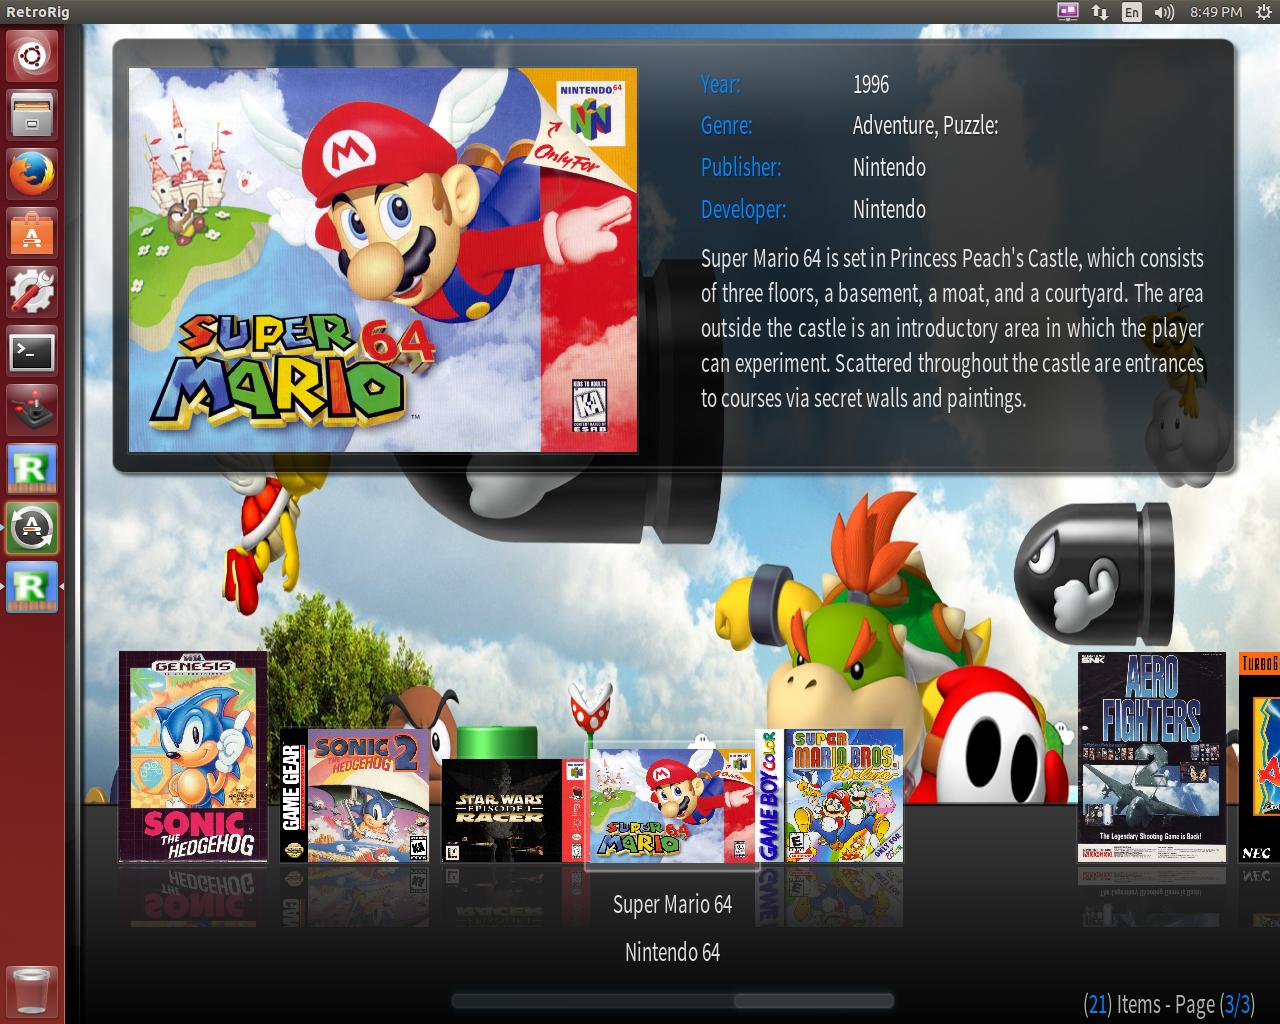This screenshot has width=1280, height=1024.
Task: Click the Year value 1996
Action: click(x=871, y=84)
